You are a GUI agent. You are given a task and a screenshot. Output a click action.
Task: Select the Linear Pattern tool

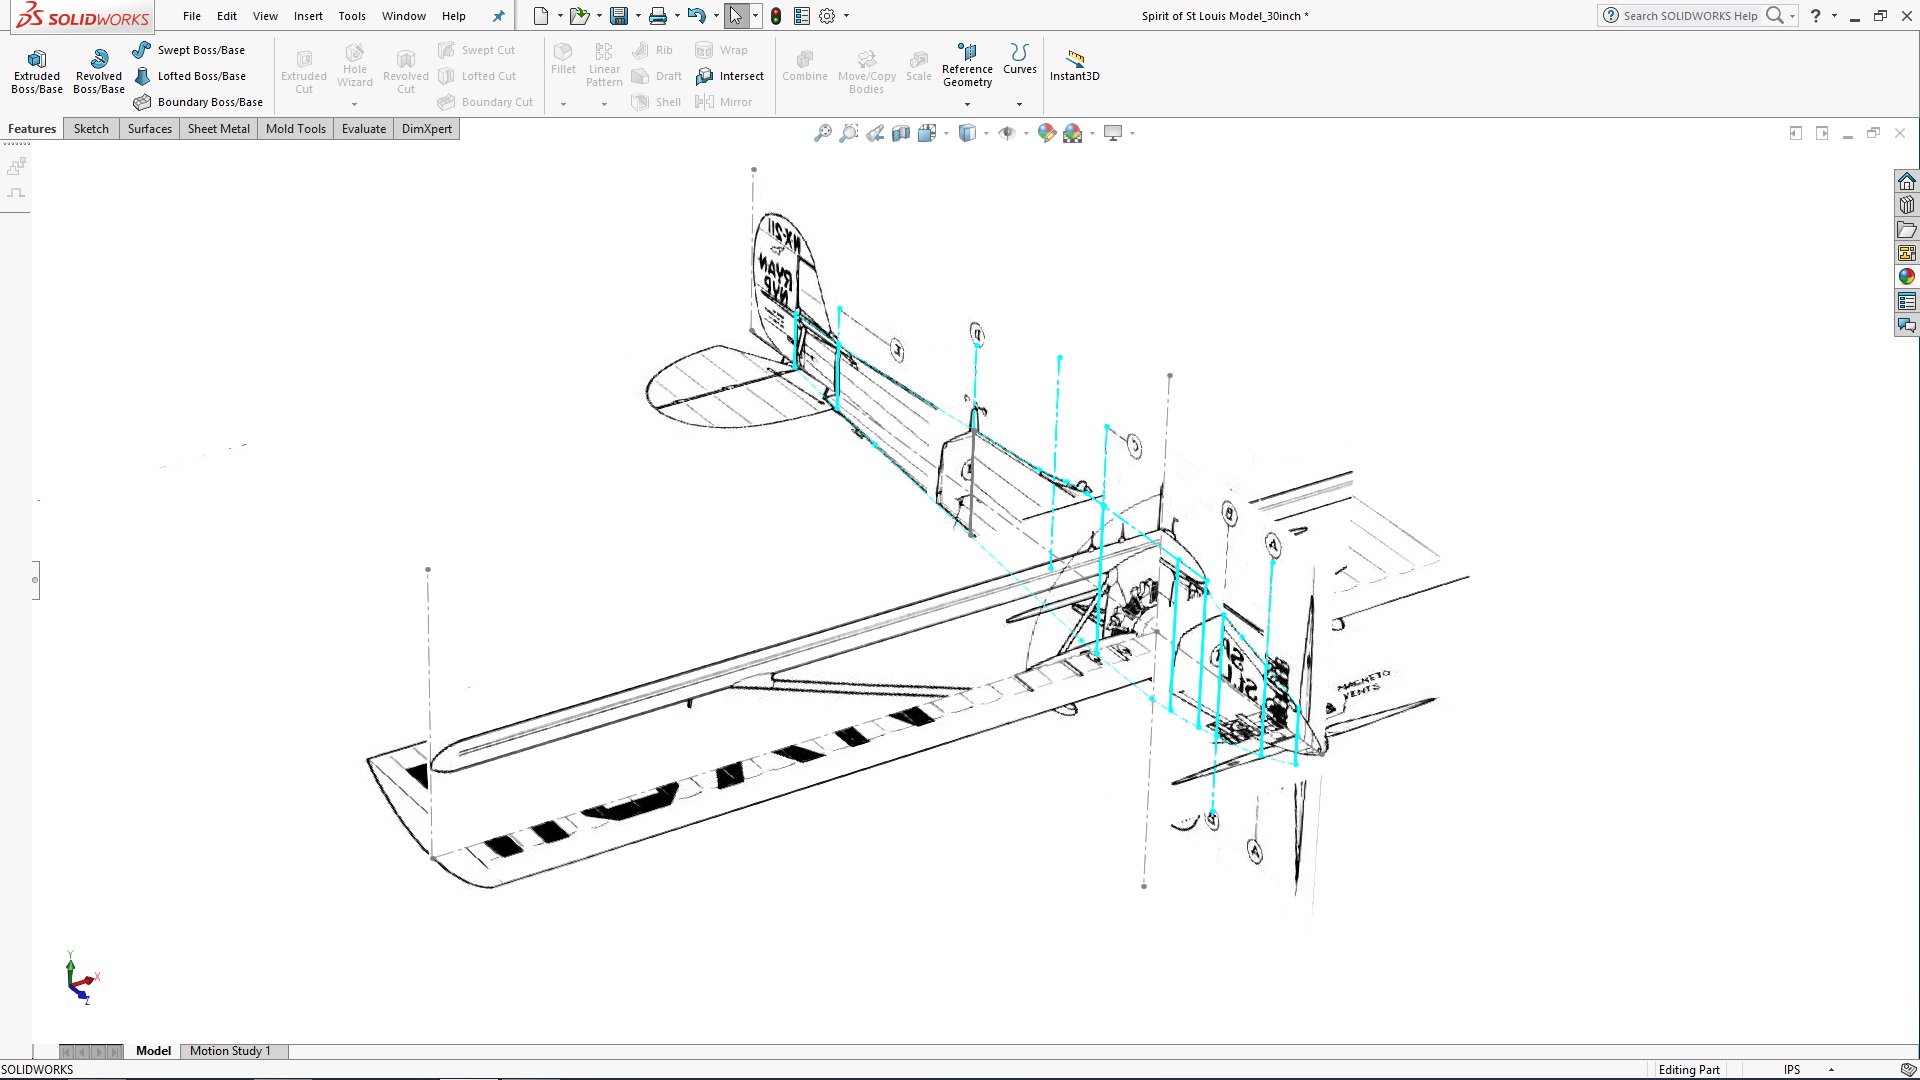[603, 63]
